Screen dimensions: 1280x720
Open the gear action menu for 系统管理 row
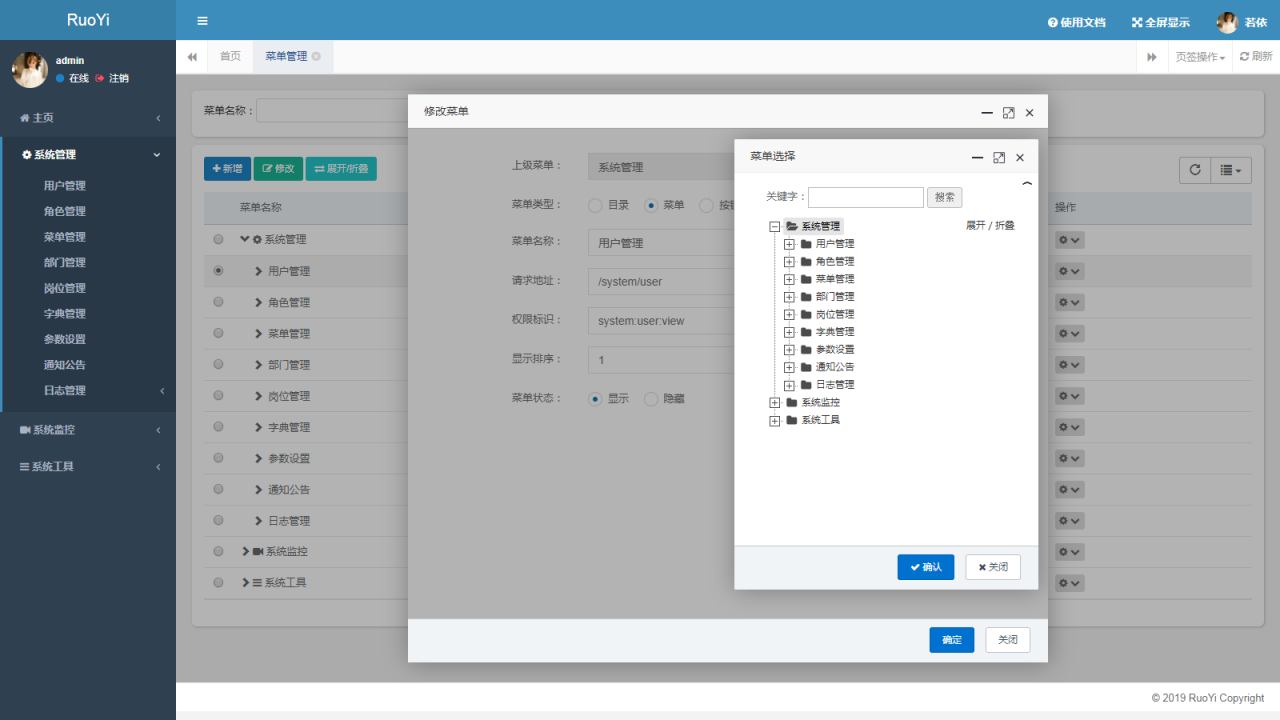tap(1070, 240)
